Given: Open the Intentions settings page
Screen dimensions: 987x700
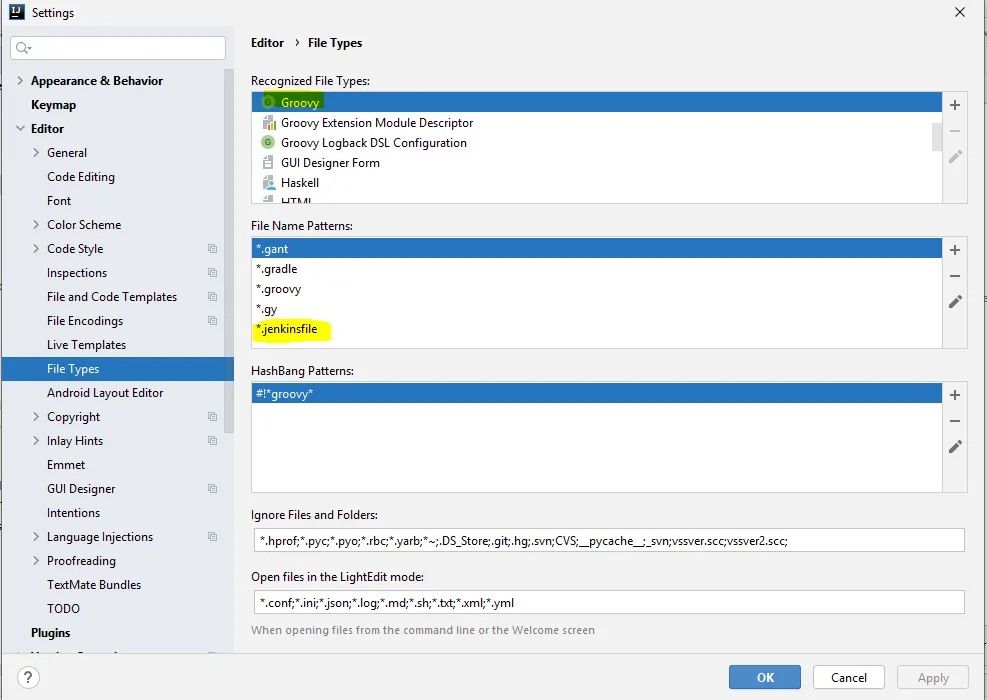Looking at the screenshot, I should [x=74, y=512].
